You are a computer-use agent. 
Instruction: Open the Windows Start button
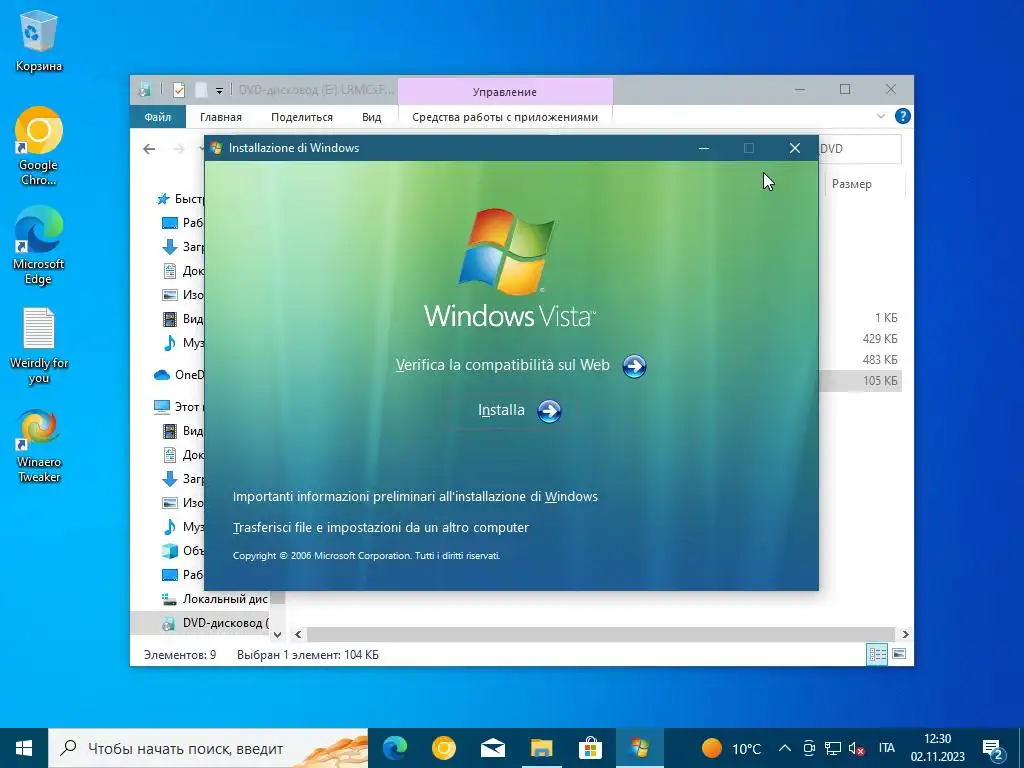click(24, 748)
